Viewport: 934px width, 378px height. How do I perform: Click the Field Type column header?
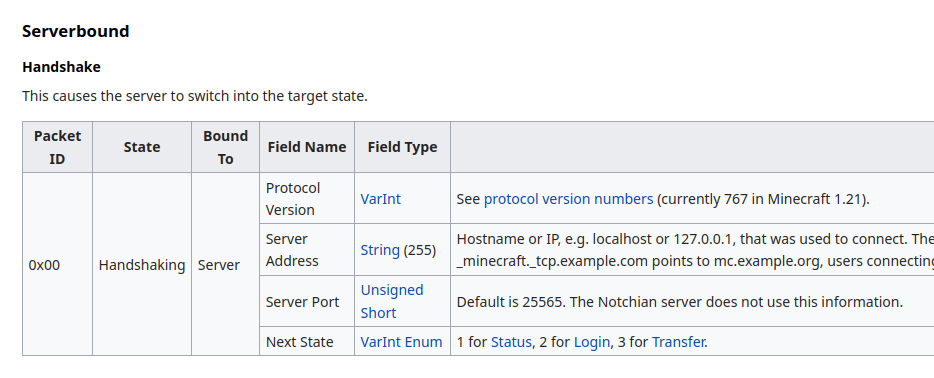[402, 147]
